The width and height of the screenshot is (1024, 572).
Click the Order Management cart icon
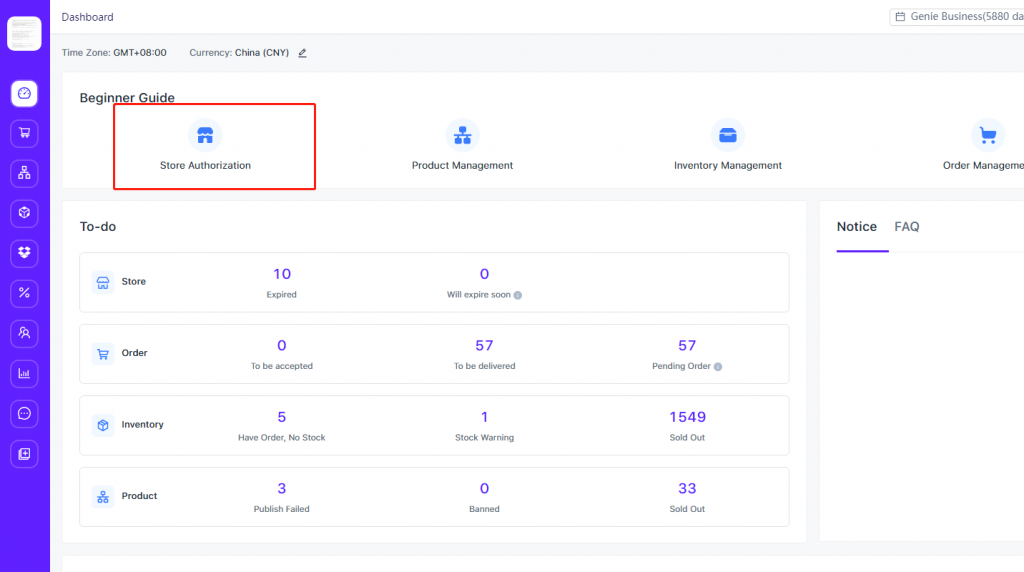coord(988,135)
